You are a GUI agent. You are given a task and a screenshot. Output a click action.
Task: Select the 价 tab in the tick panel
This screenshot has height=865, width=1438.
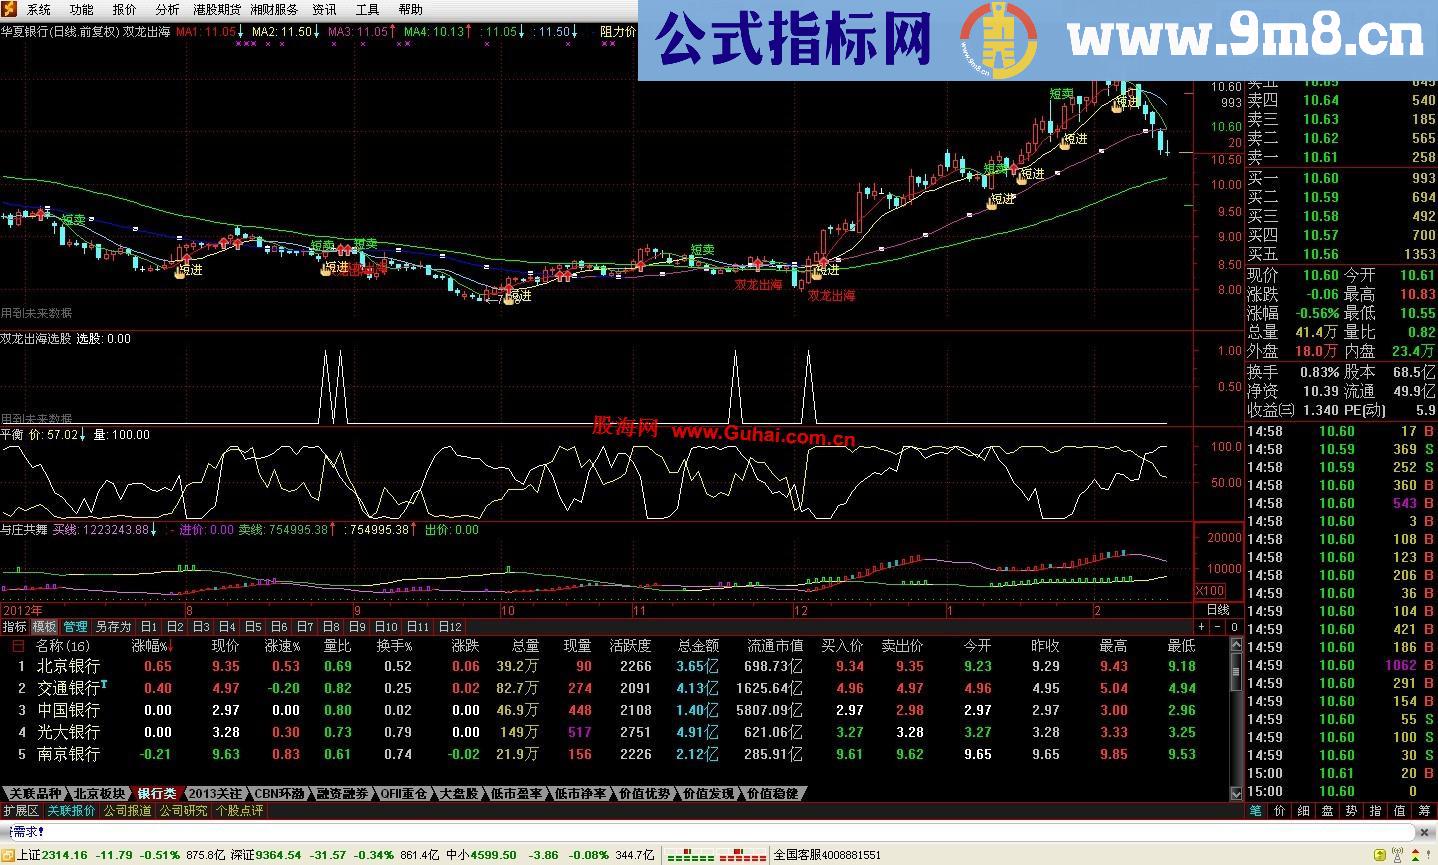pyautogui.click(x=1280, y=811)
